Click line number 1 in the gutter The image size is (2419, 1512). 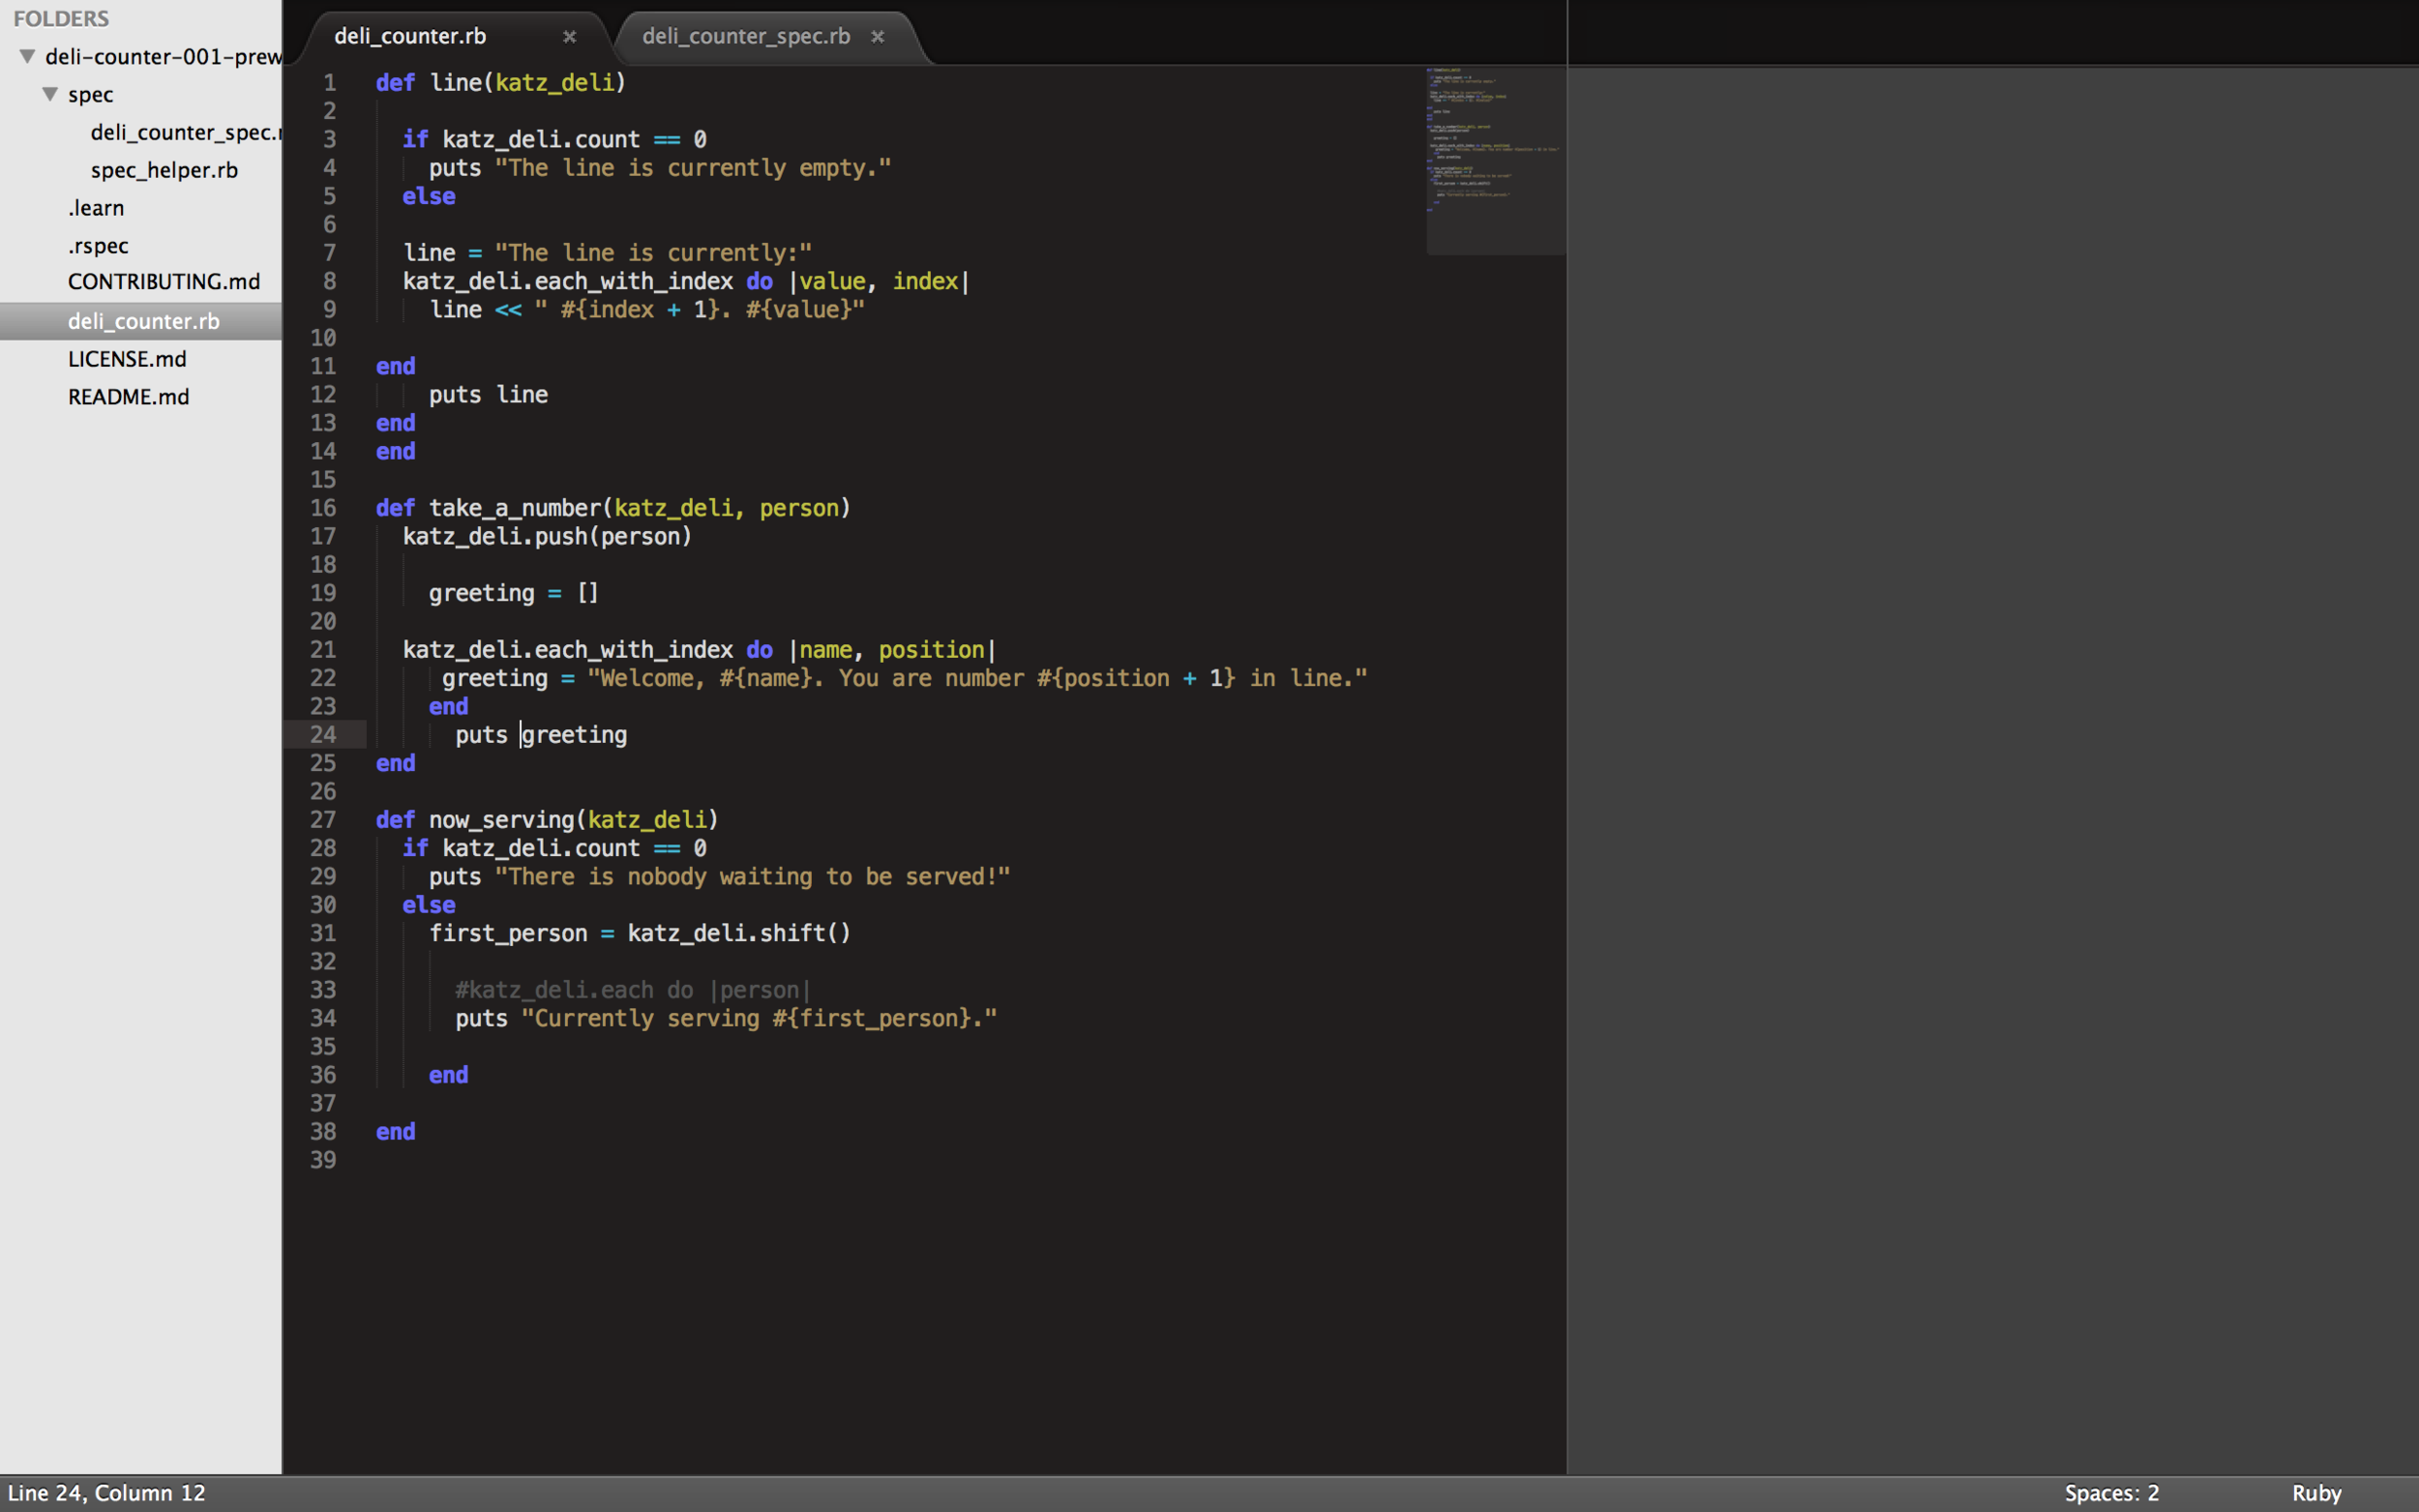[329, 82]
